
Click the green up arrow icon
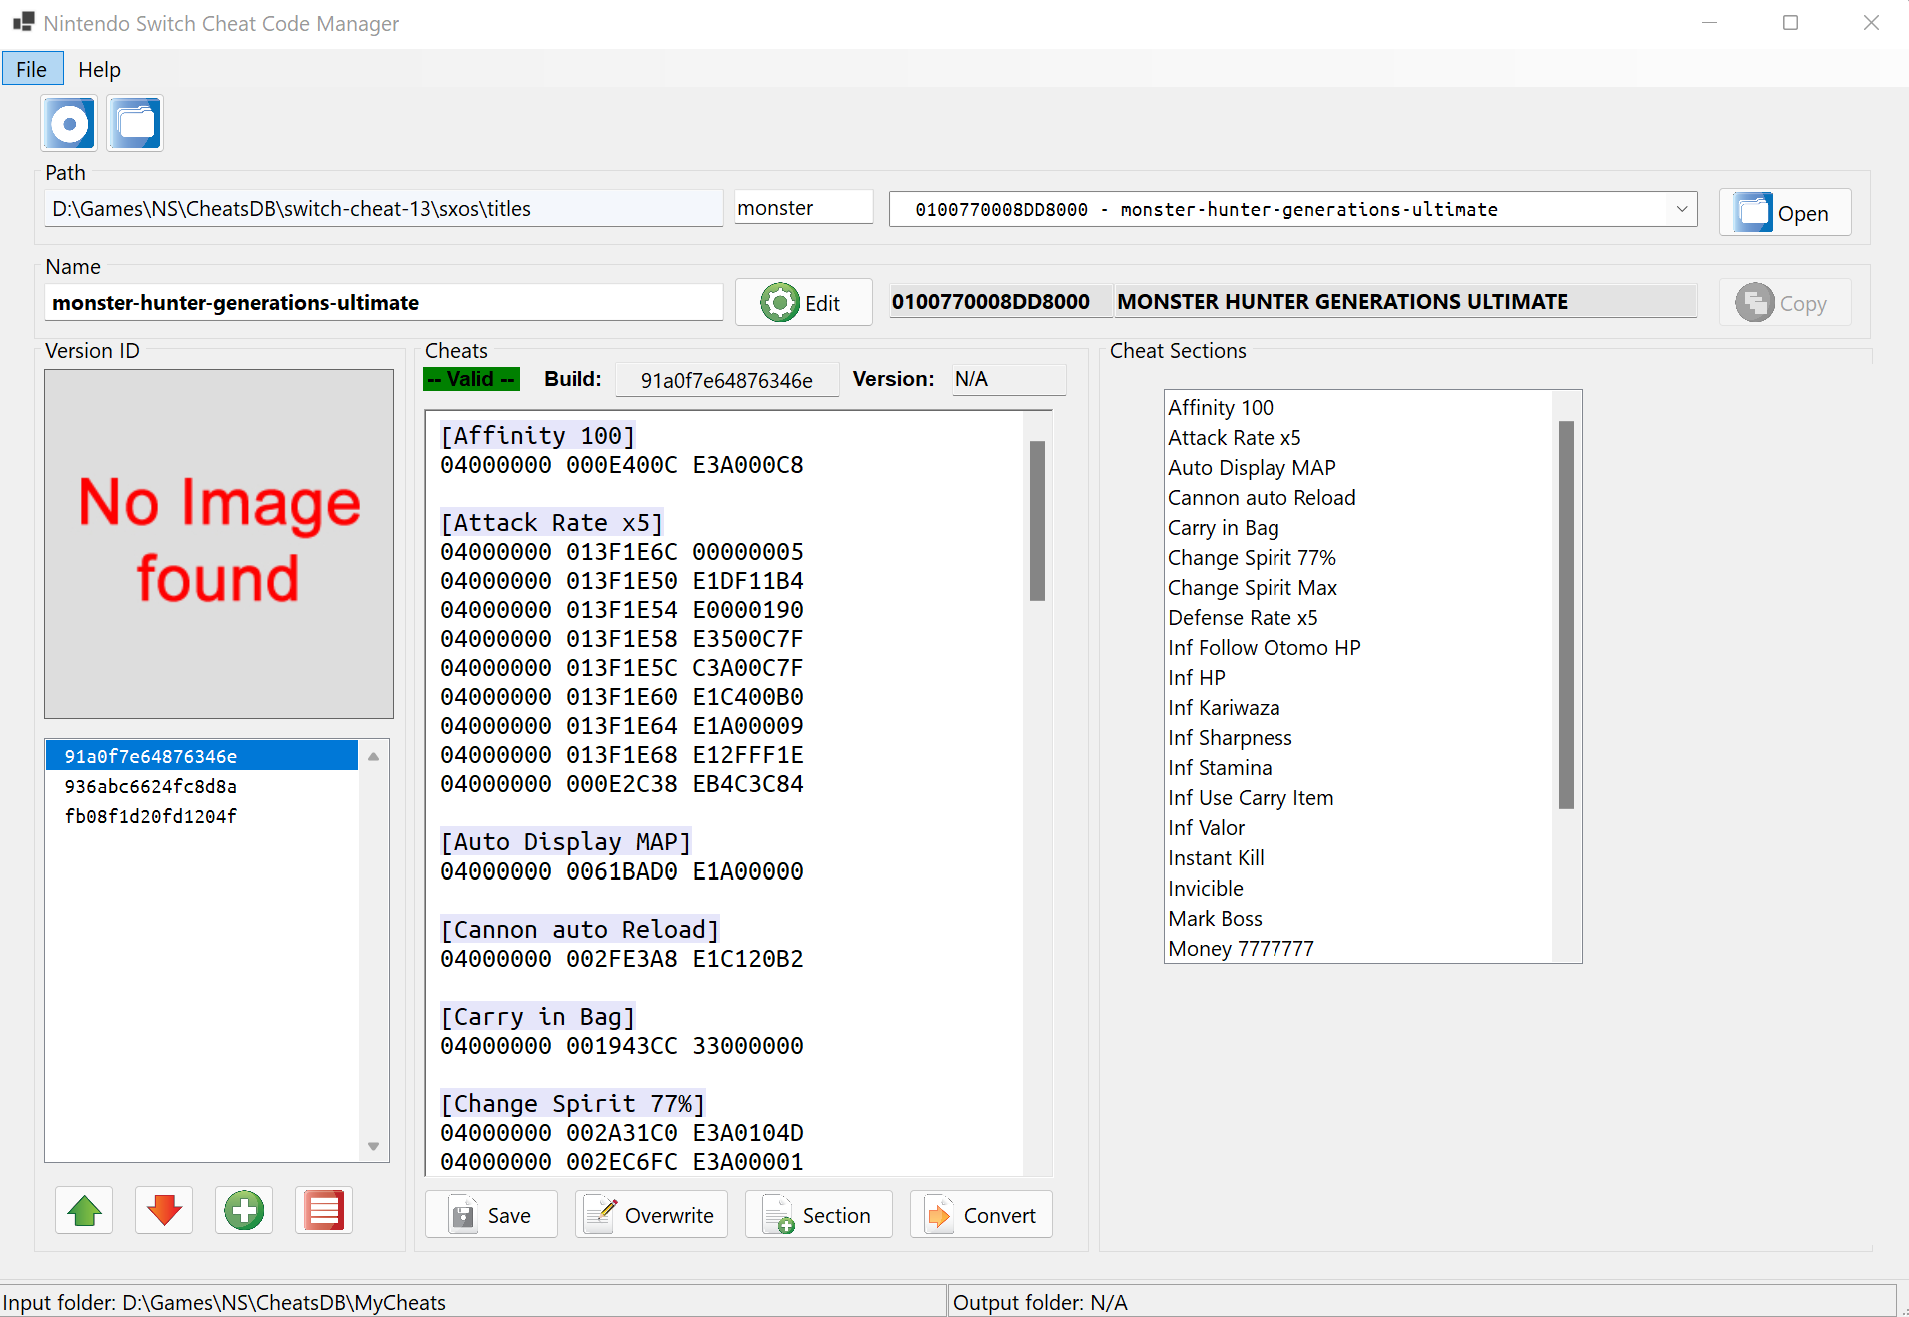(84, 1211)
